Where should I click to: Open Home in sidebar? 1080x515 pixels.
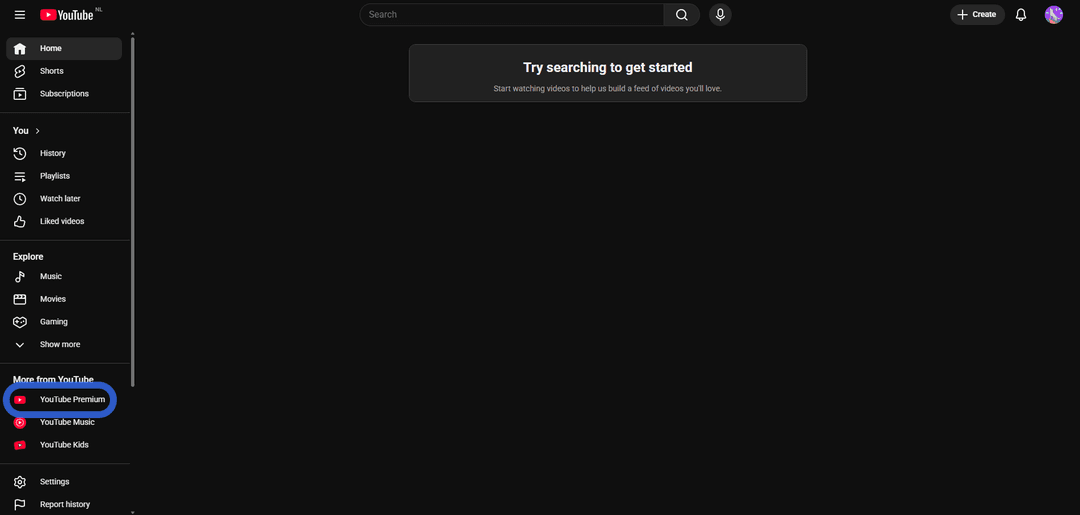click(x=64, y=48)
